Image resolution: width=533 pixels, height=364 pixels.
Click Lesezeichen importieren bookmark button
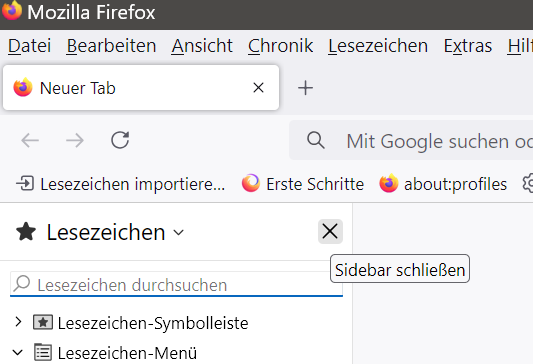pyautogui.click(x=120, y=184)
